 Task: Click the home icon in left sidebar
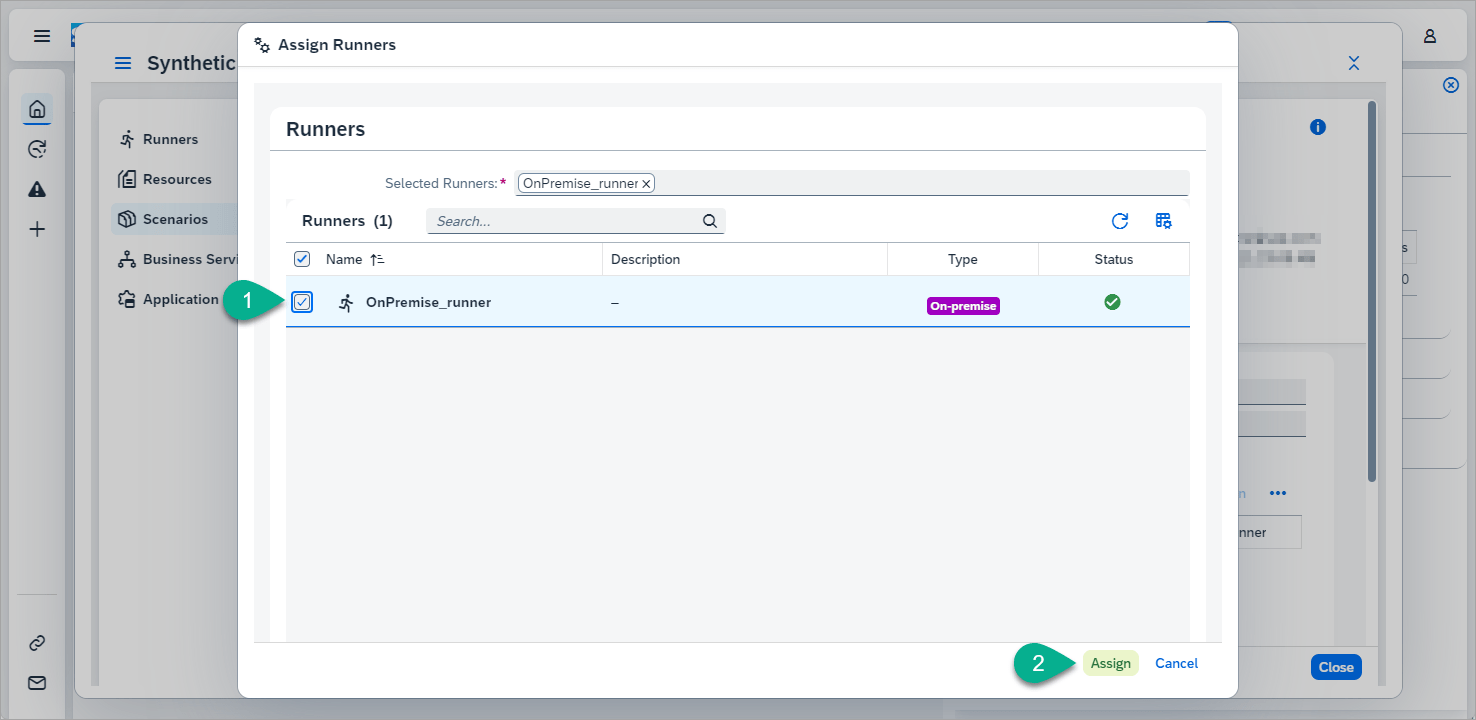click(x=37, y=109)
